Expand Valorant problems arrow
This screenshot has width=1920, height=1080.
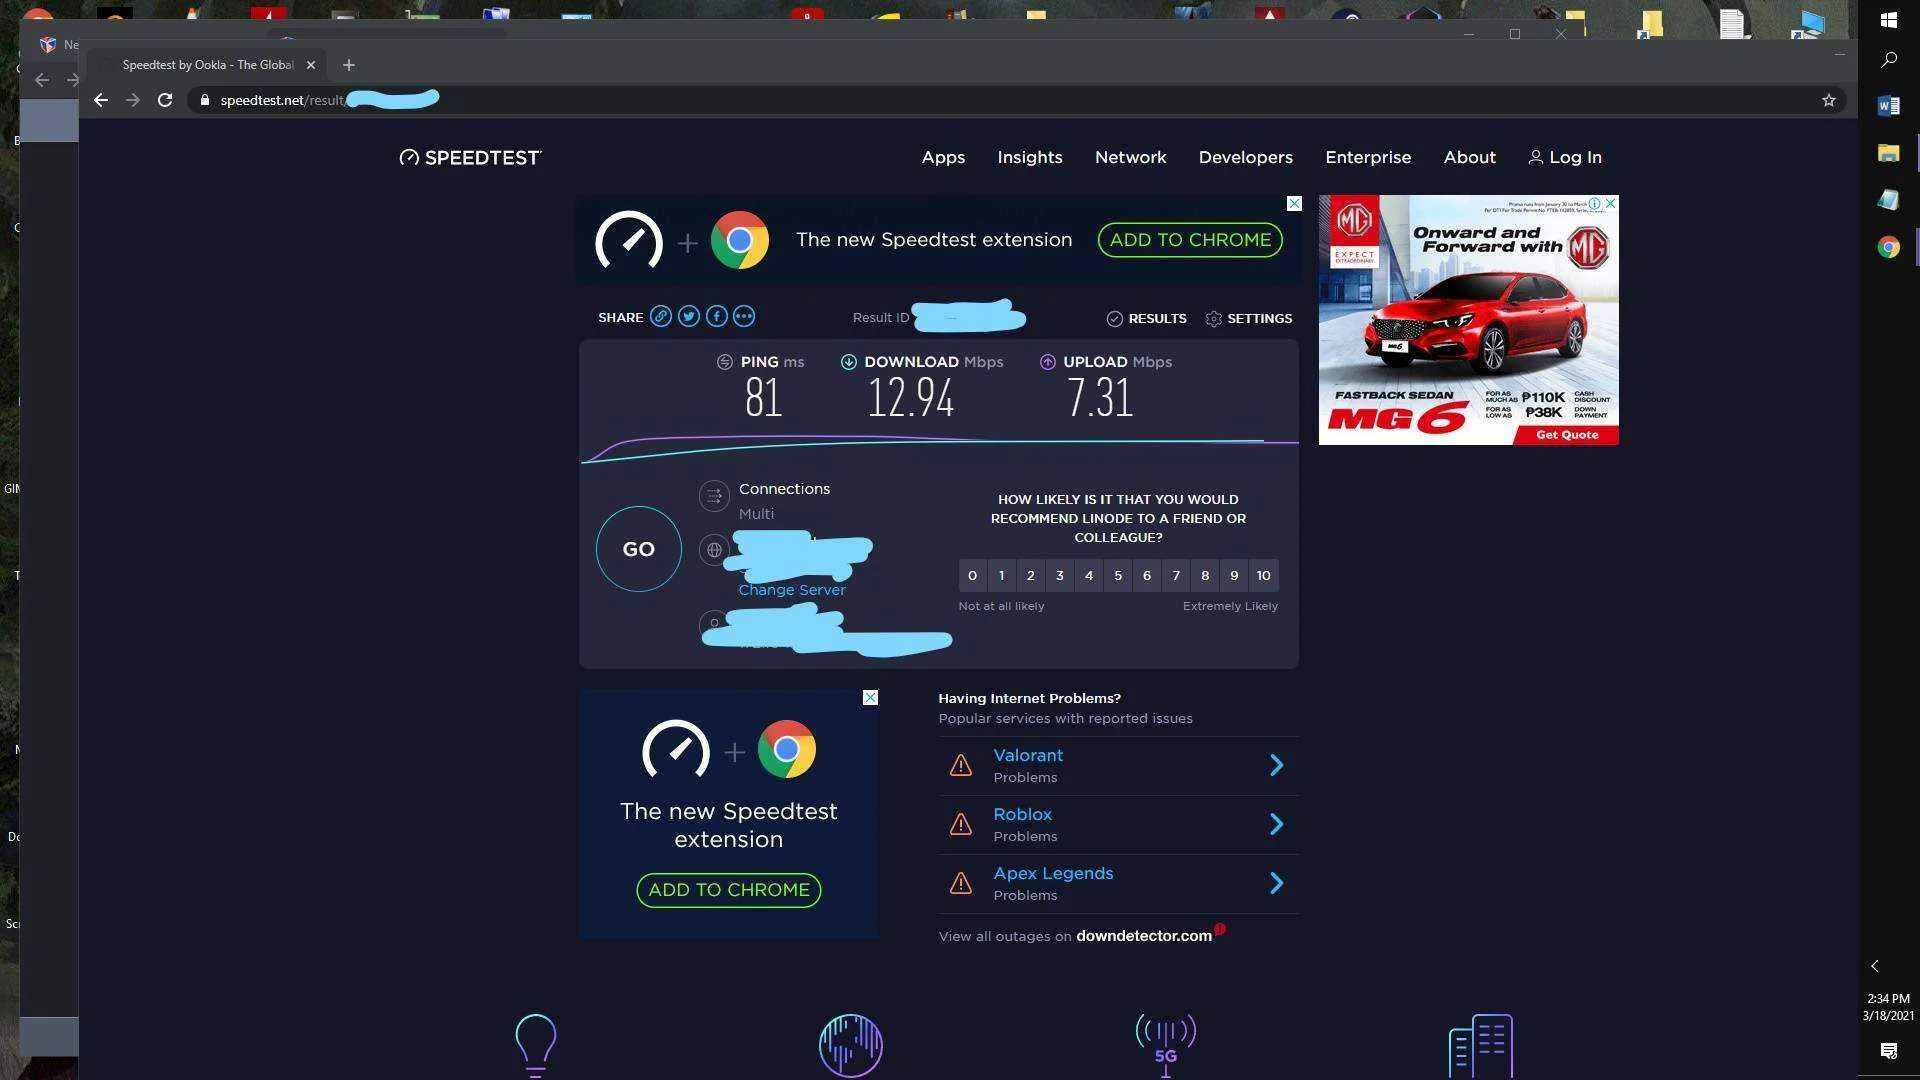[1276, 765]
